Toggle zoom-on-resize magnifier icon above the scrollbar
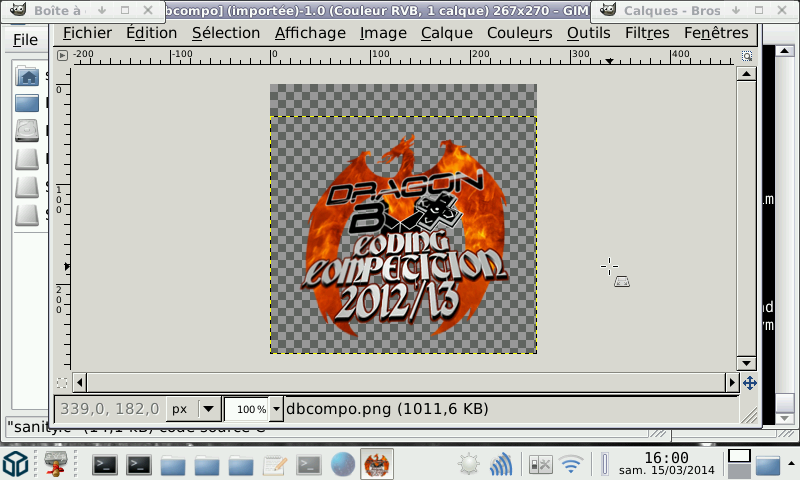 [x=746, y=56]
